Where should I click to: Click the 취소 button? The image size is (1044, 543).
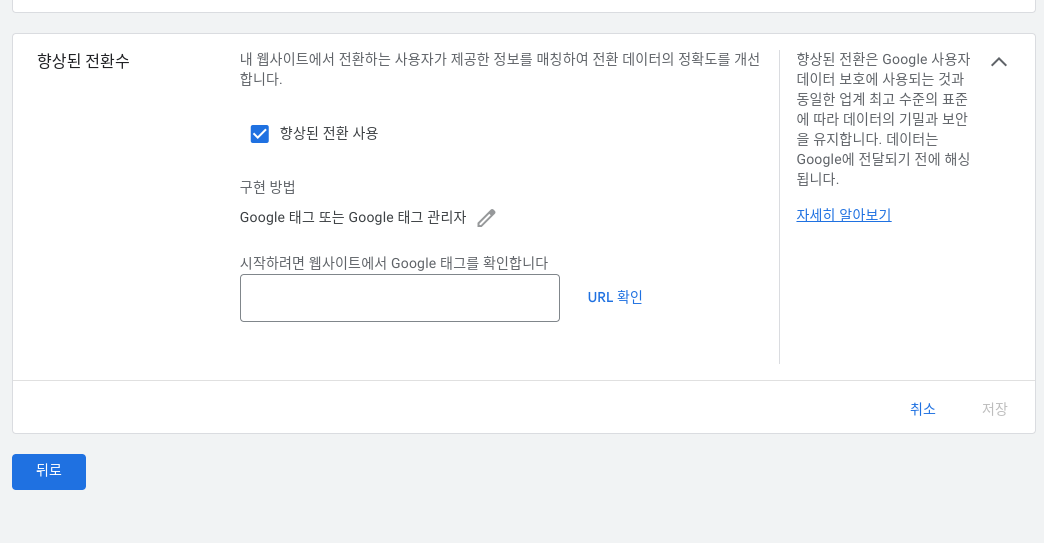(923, 409)
